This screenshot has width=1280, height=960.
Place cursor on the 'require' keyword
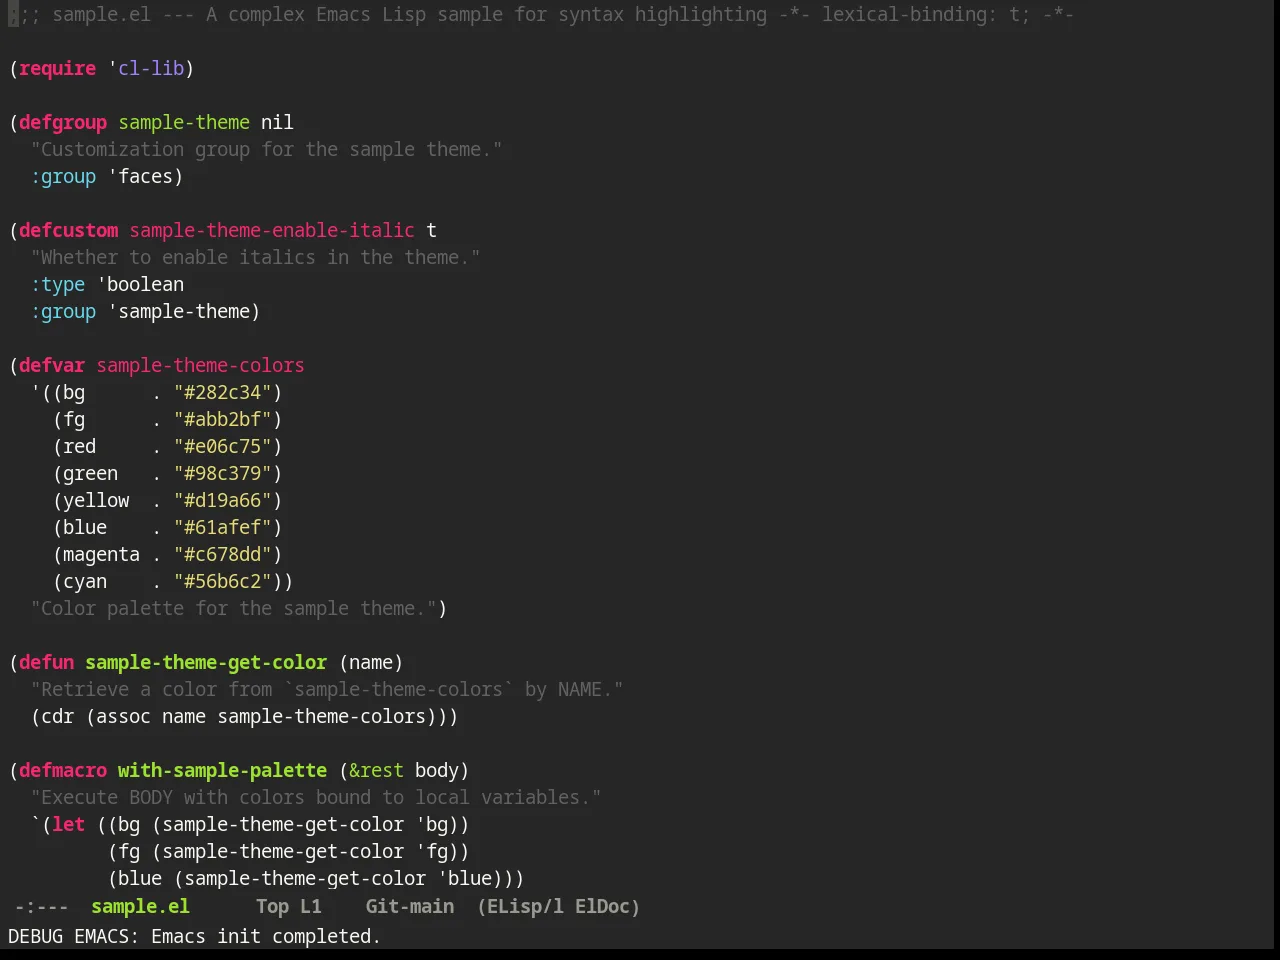(x=57, y=68)
